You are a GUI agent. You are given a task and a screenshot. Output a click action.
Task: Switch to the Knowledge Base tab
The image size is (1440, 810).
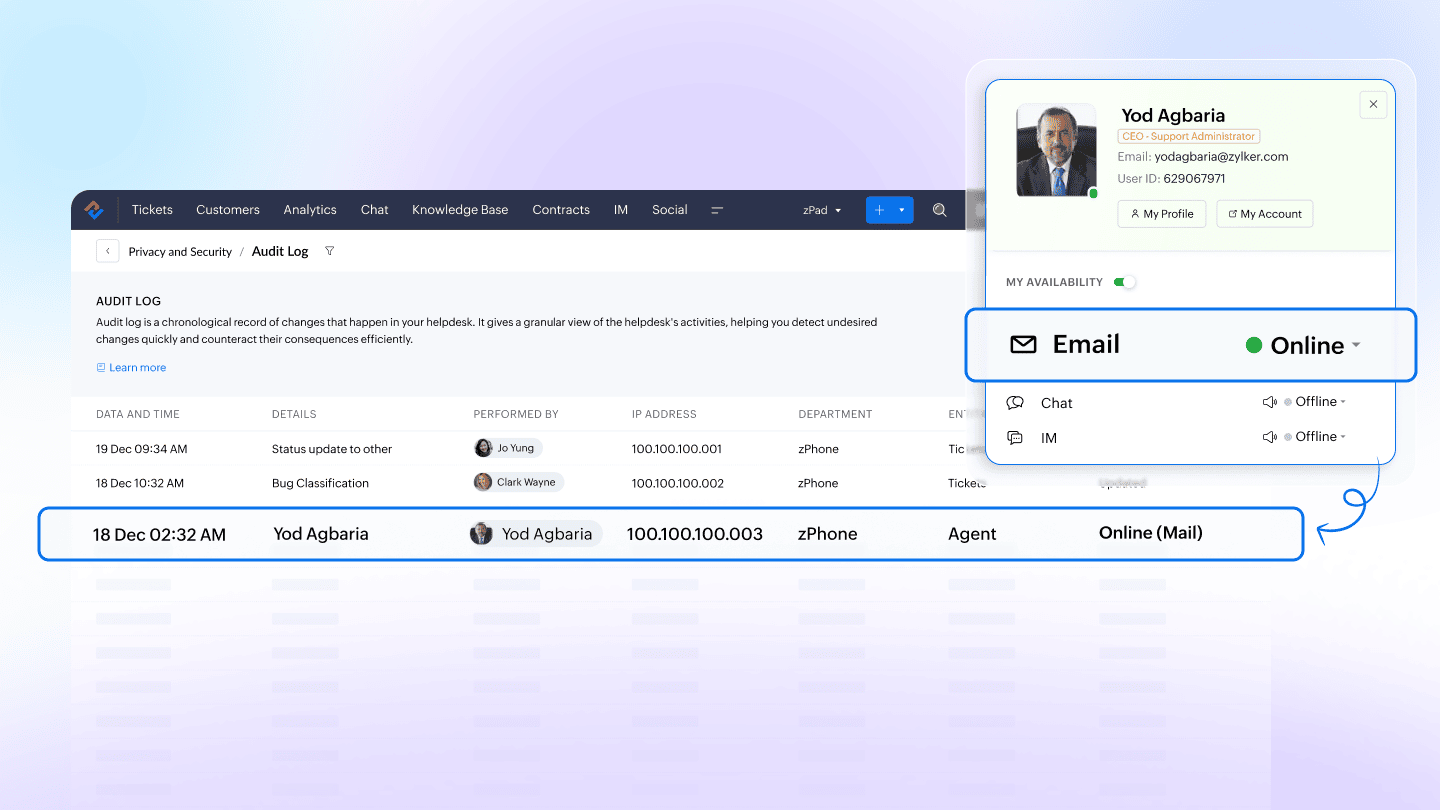coord(460,210)
